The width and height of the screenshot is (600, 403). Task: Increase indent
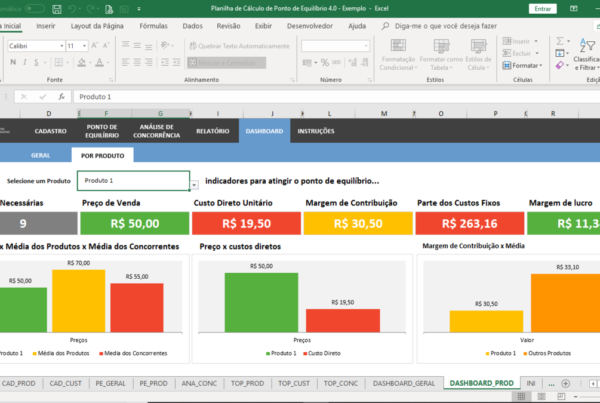coord(176,62)
